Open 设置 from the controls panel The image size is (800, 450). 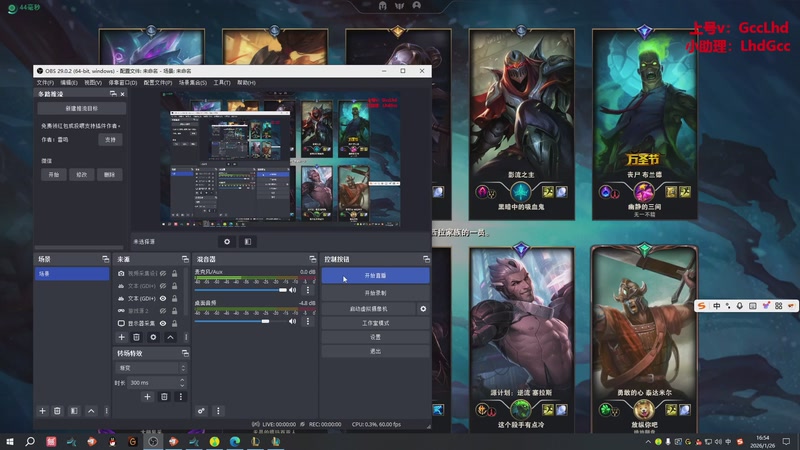pos(375,337)
